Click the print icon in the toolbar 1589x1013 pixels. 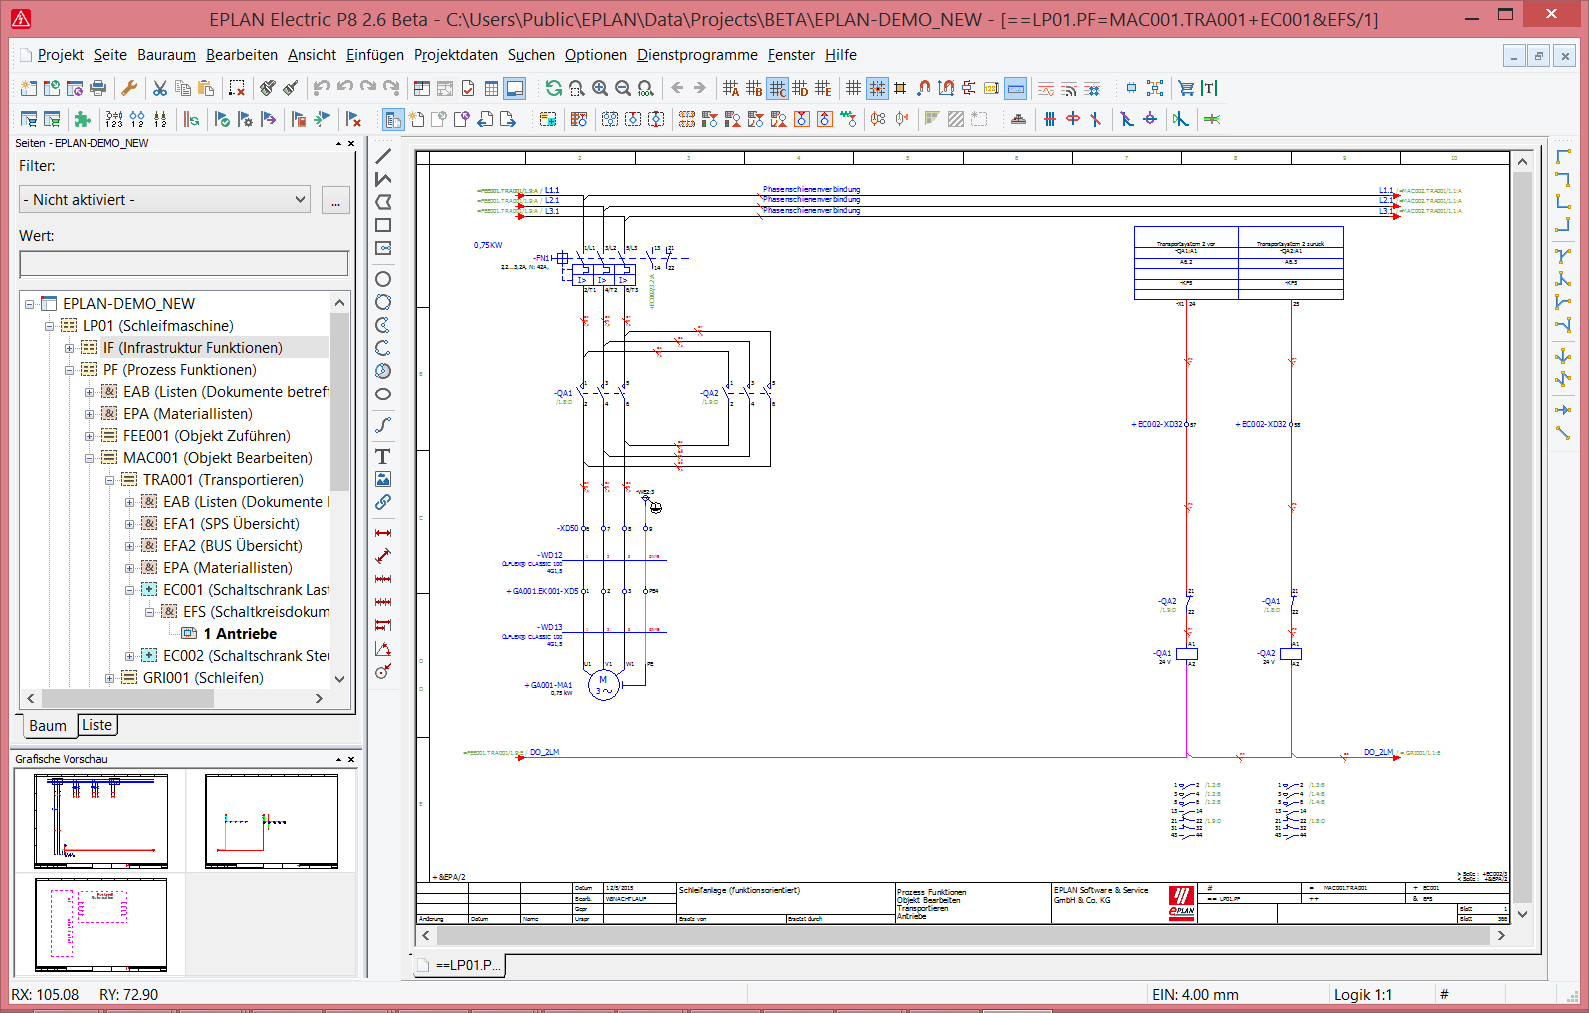[x=98, y=89]
